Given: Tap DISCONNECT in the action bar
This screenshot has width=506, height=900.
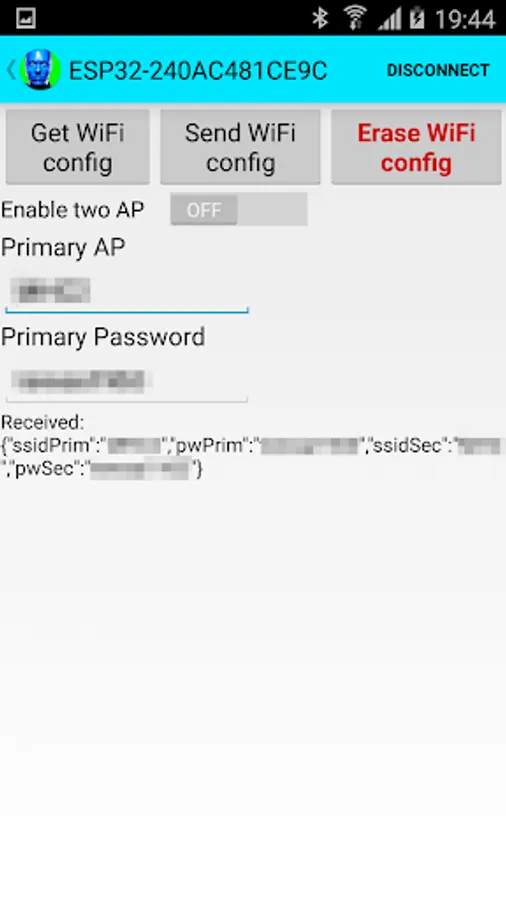Looking at the screenshot, I should [x=438, y=70].
